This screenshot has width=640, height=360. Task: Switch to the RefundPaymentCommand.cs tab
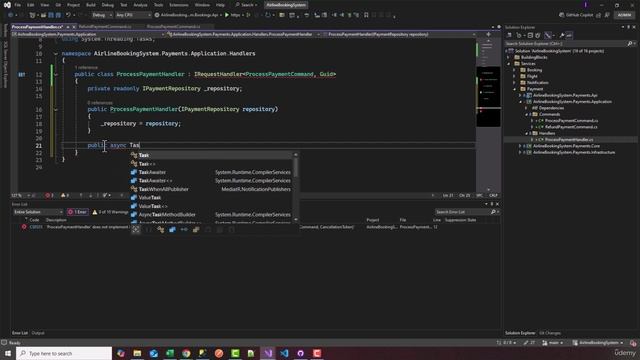click(105, 27)
